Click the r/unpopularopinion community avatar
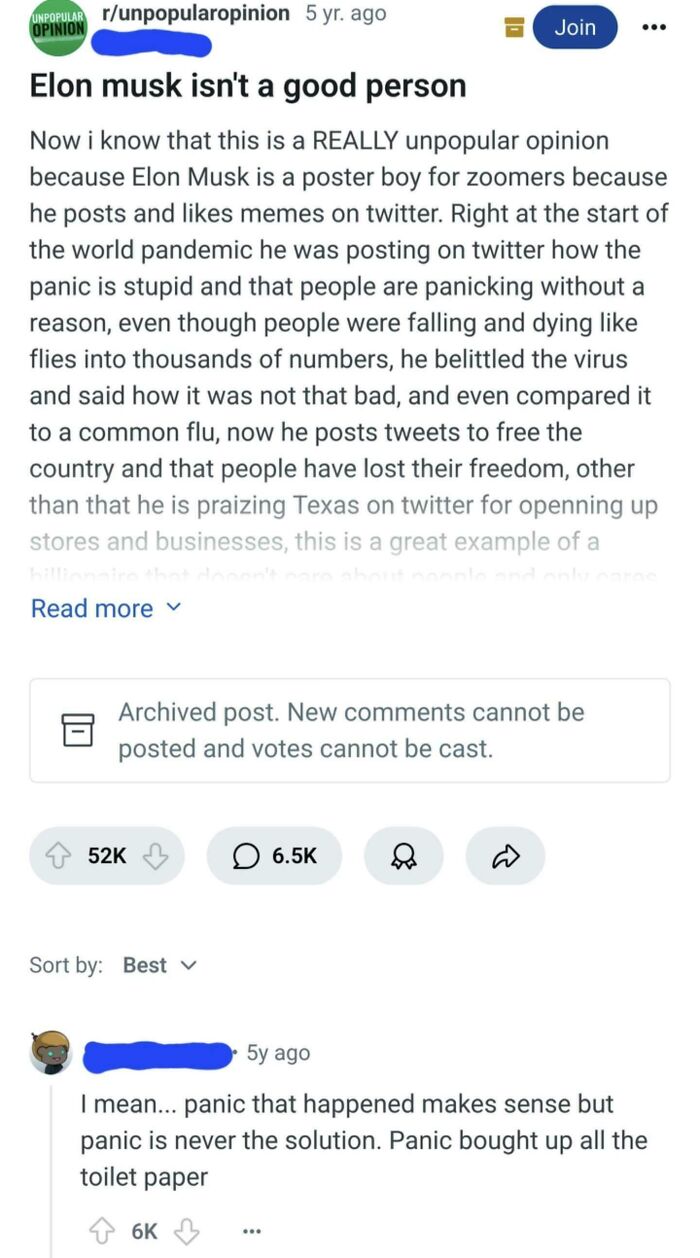Screen dimensions: 700x1258 point(55,27)
